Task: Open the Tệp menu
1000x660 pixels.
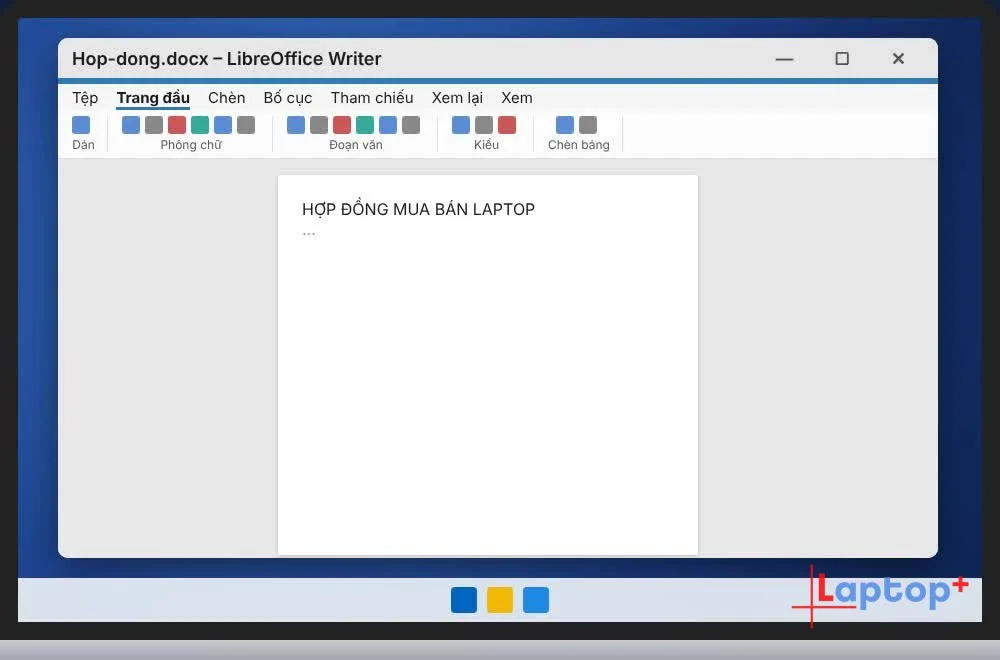Action: (85, 98)
